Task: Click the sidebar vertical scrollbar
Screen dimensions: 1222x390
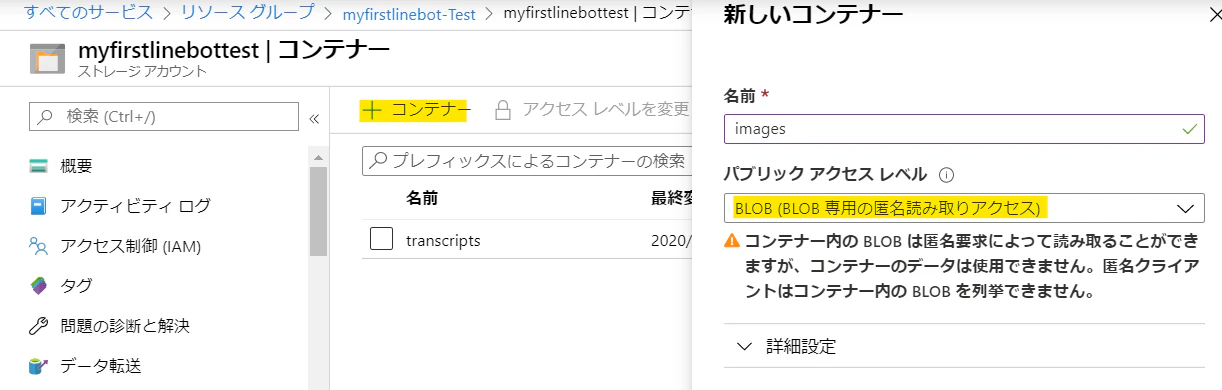Action: pos(319,212)
